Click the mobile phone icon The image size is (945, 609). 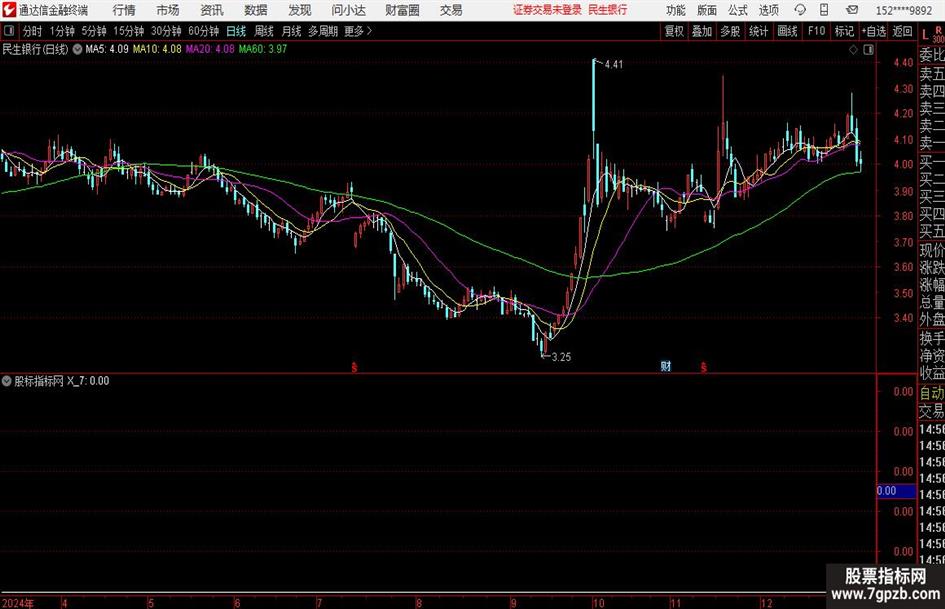824,10
